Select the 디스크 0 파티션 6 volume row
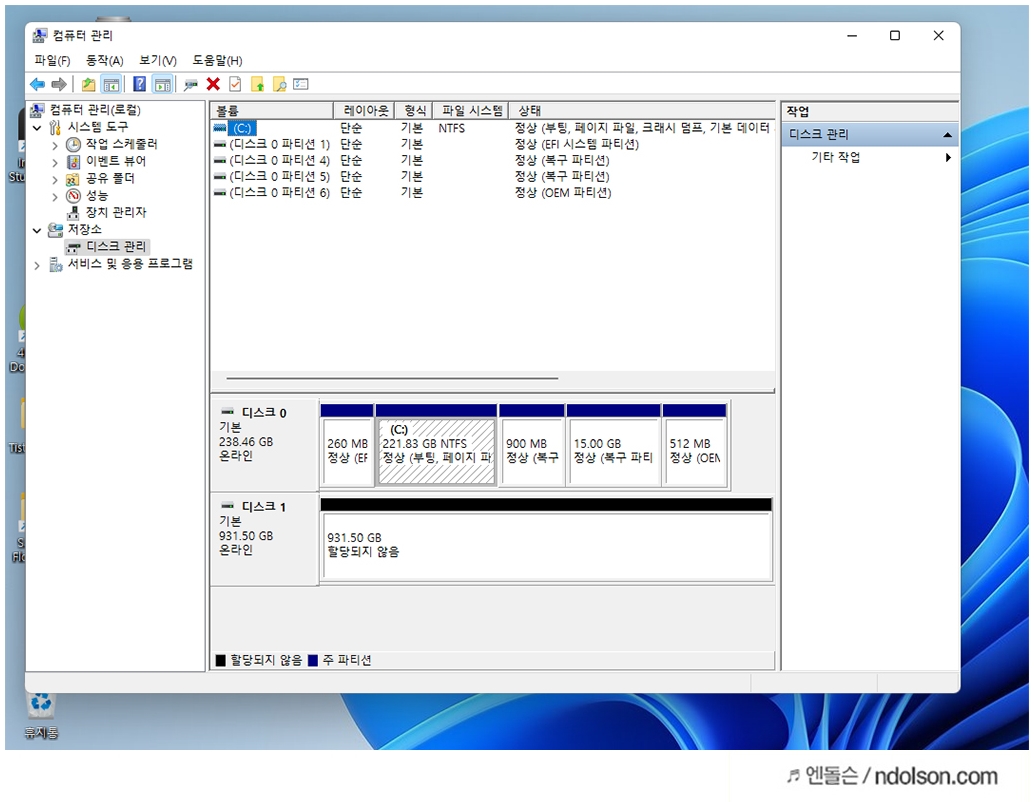This screenshot has width=1034, height=802. click(492, 193)
